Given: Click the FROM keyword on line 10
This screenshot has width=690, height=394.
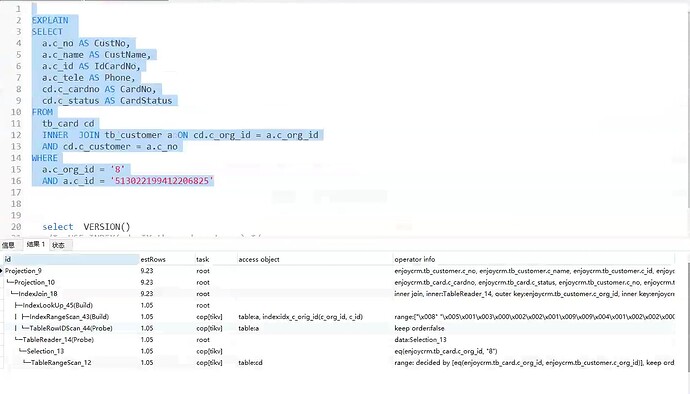Looking at the screenshot, I should 42,112.
